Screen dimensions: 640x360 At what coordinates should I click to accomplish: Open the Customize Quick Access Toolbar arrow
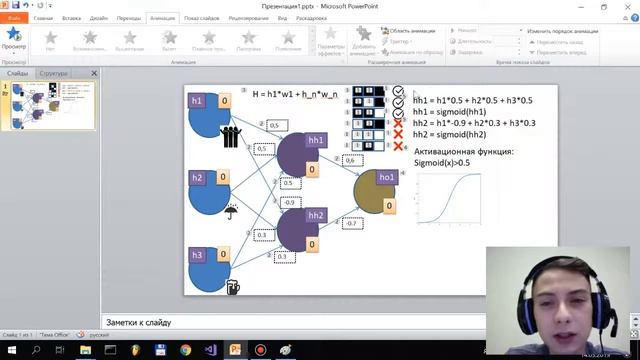click(x=50, y=6)
